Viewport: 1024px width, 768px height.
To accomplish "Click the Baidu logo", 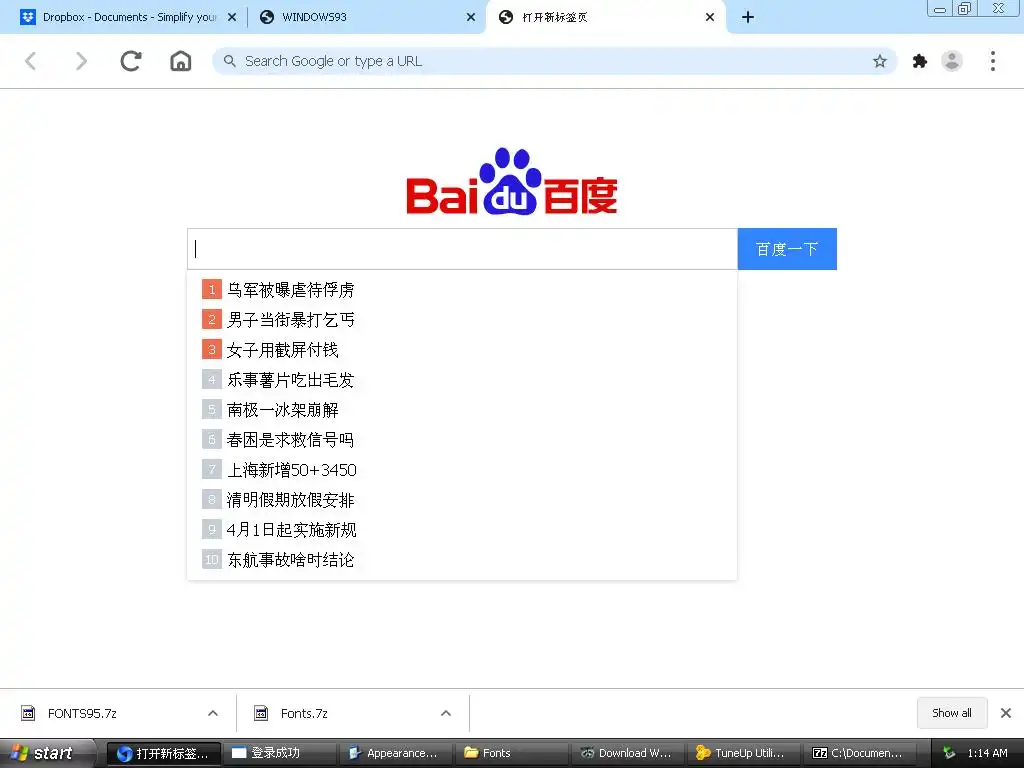I will (512, 181).
